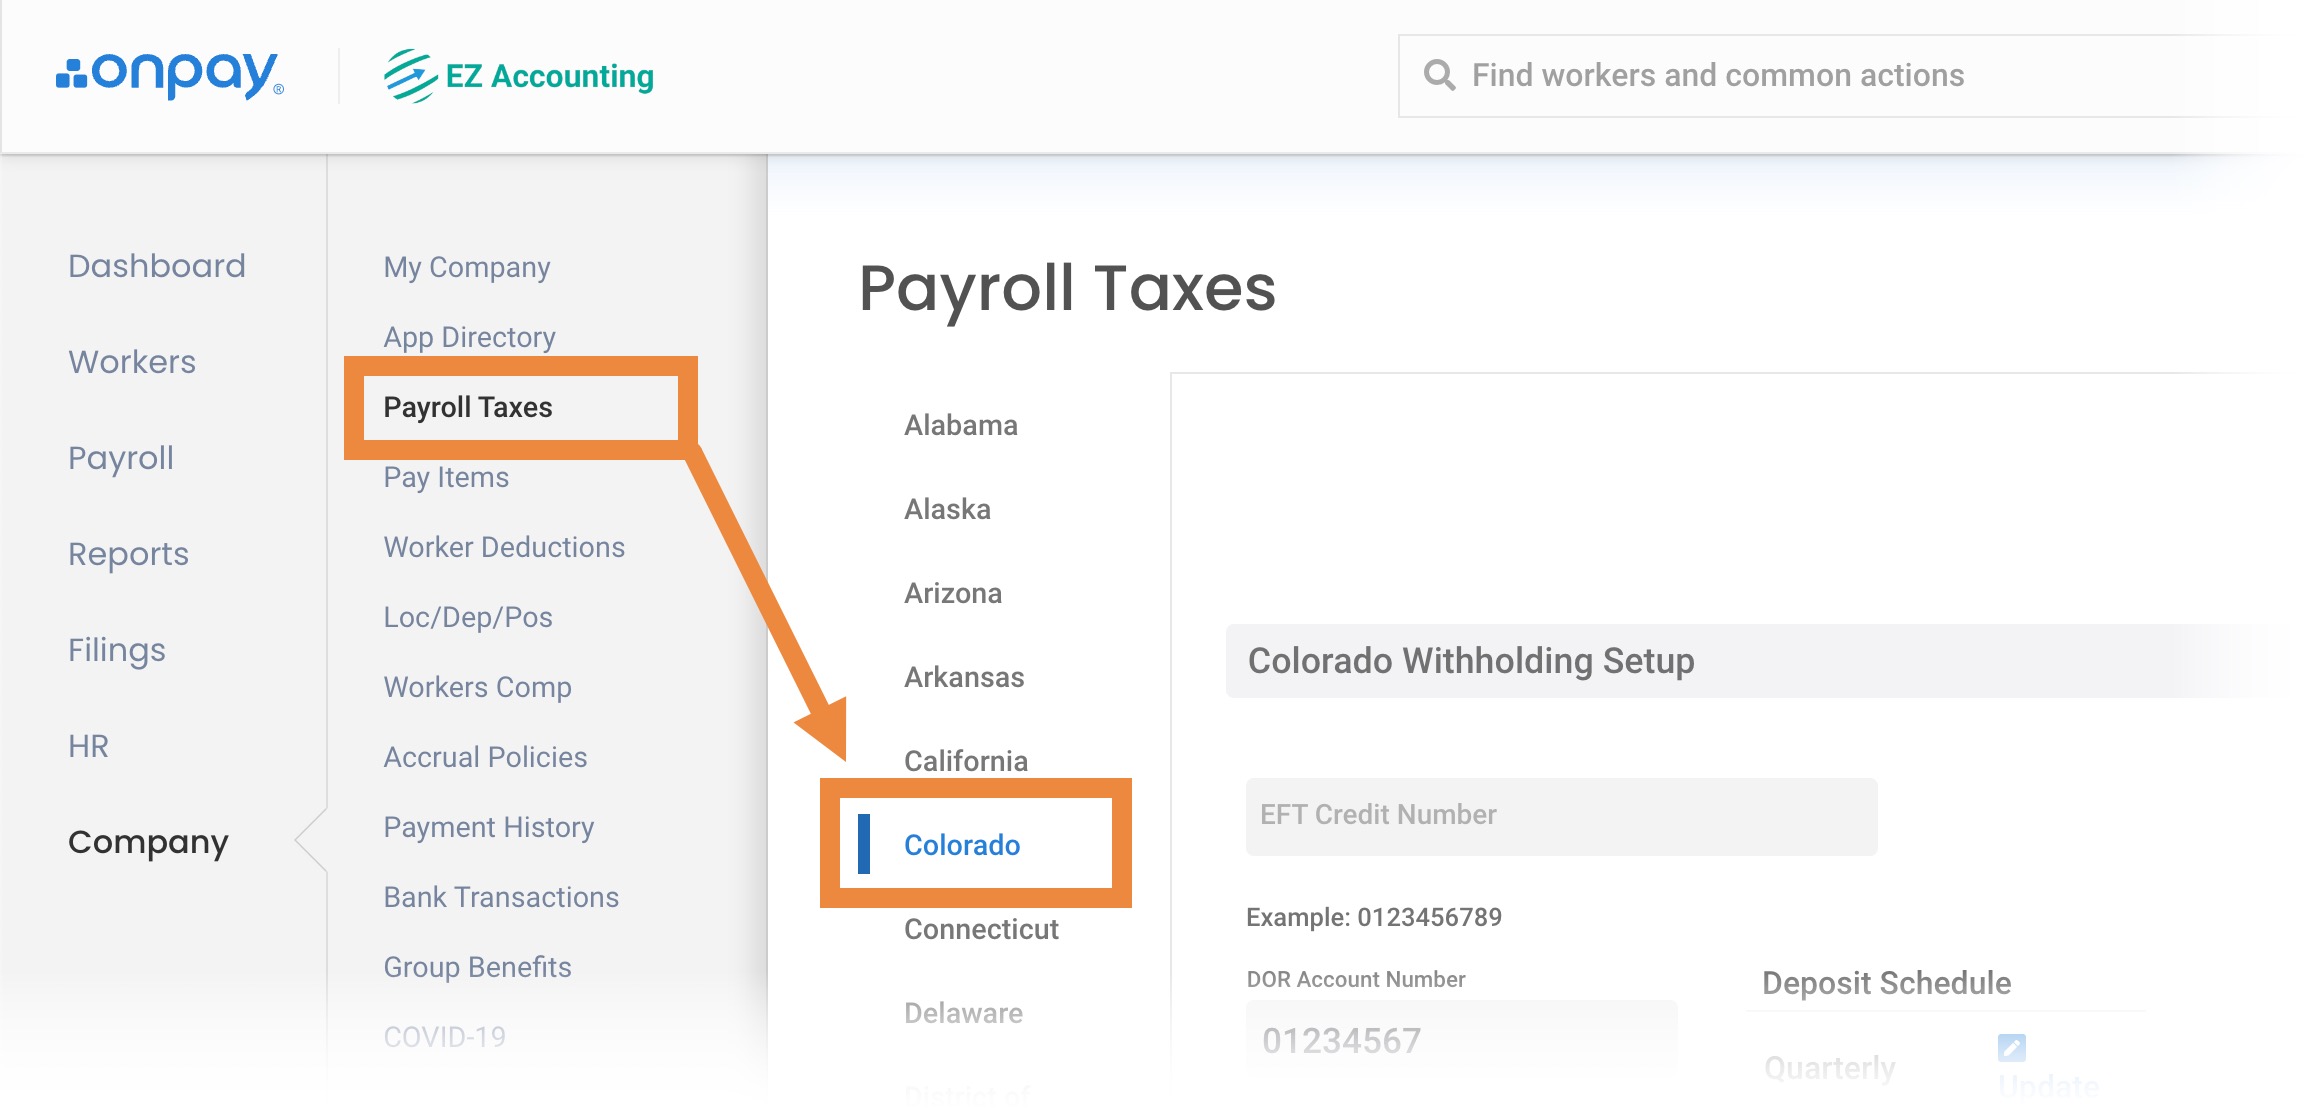Choose Alabama from the state list
2320x1120 pixels.
[961, 425]
